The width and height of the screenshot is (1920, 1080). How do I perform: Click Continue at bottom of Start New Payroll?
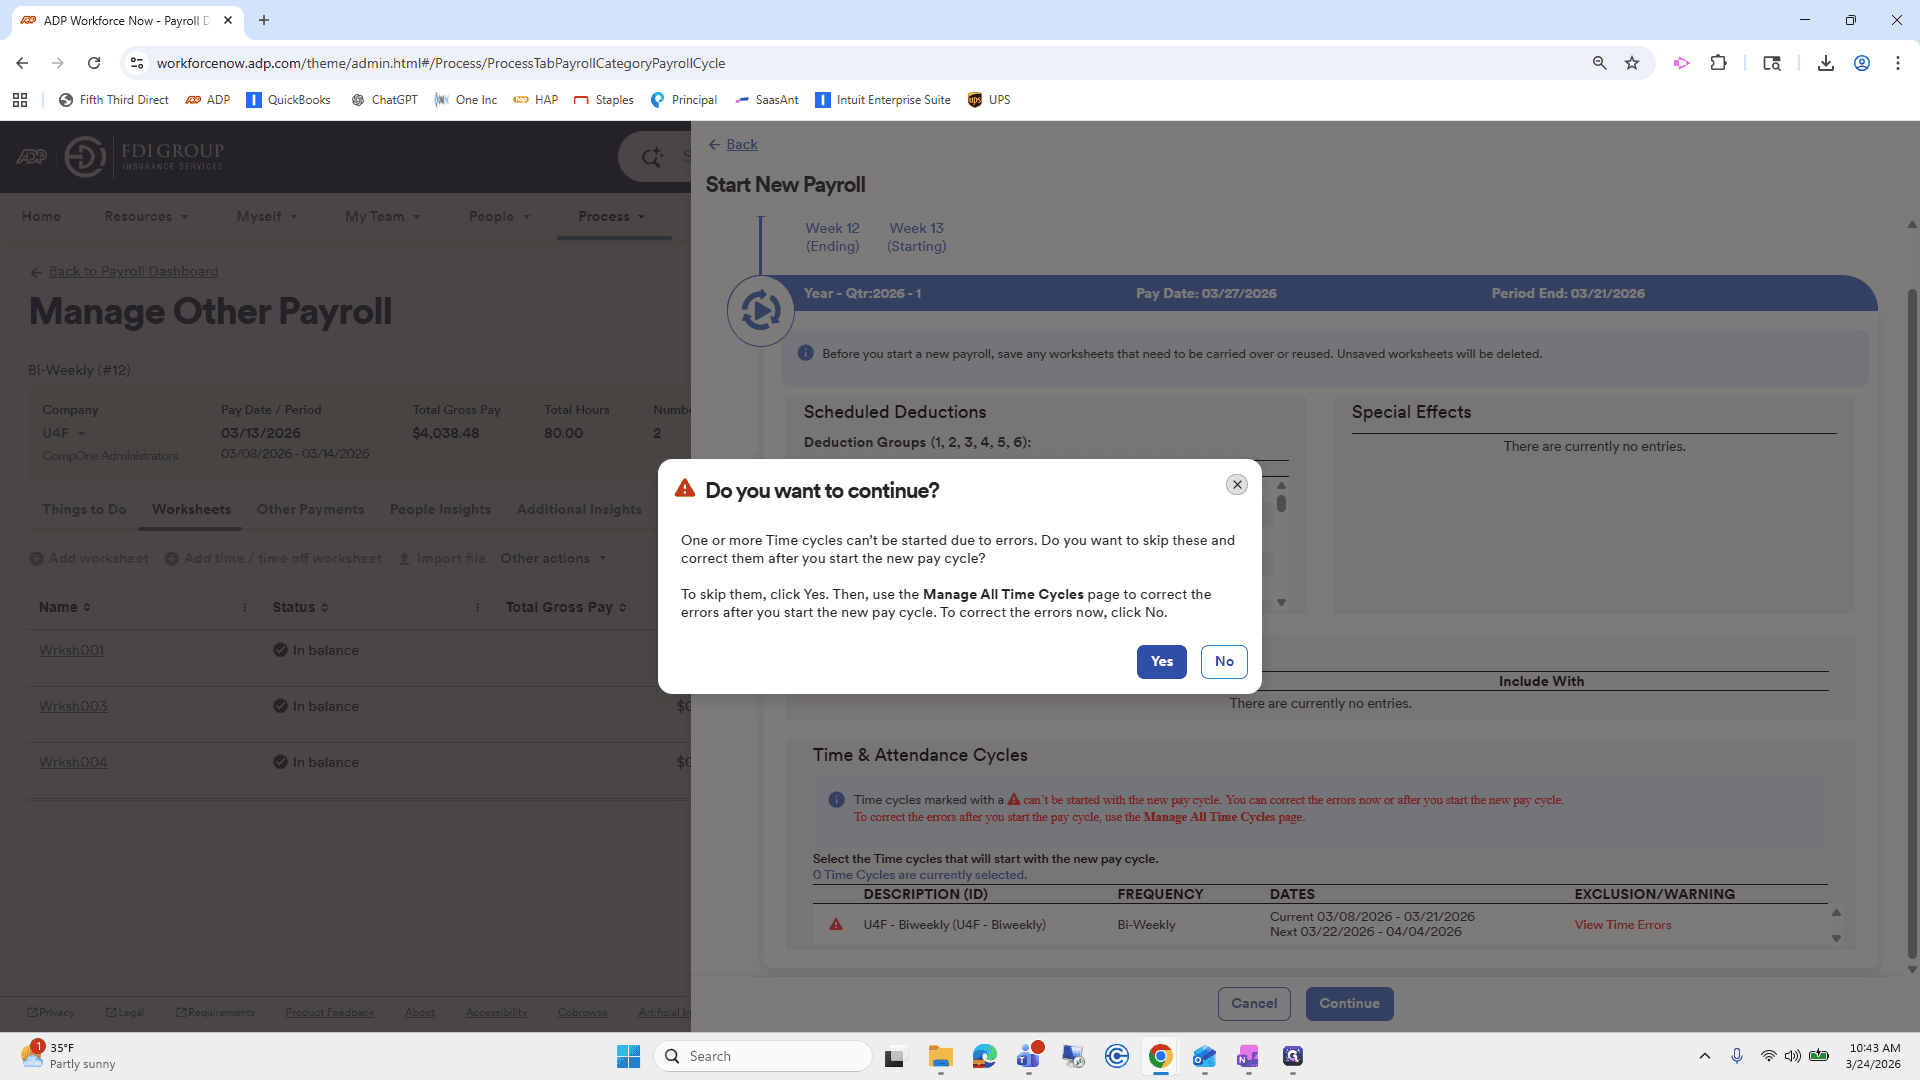(1349, 1003)
